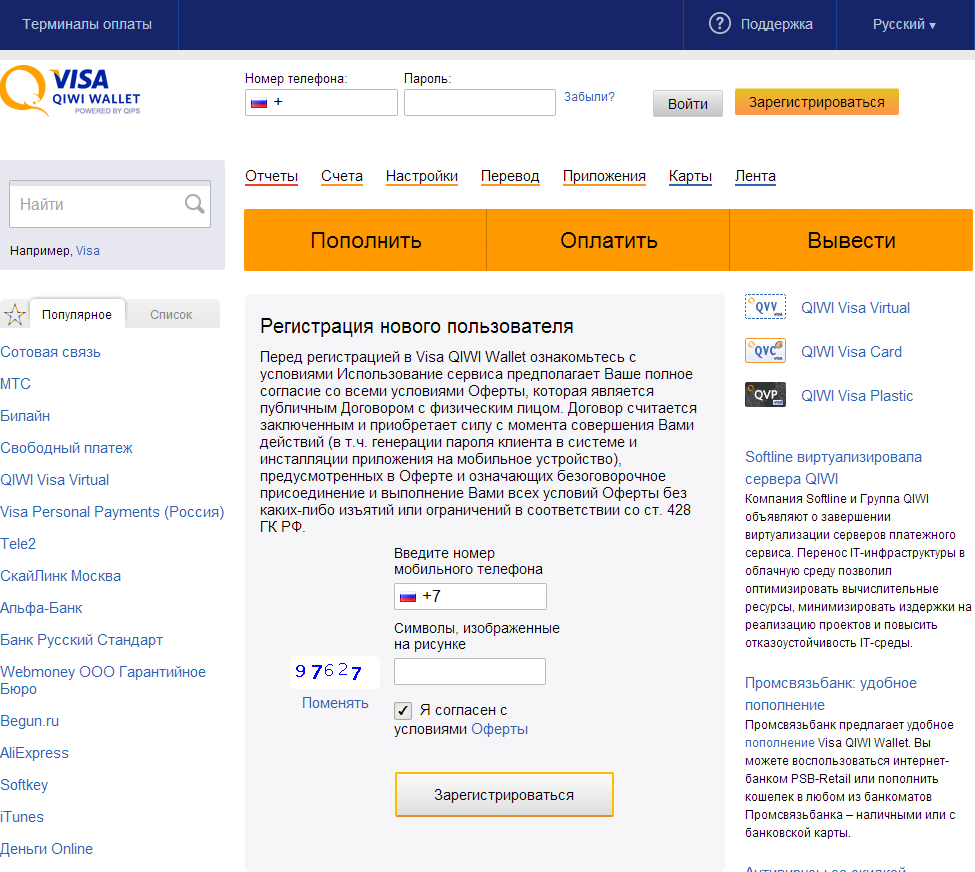Click the QVV Visa Virtual card icon
The height and width of the screenshot is (872, 975).
[x=765, y=307]
